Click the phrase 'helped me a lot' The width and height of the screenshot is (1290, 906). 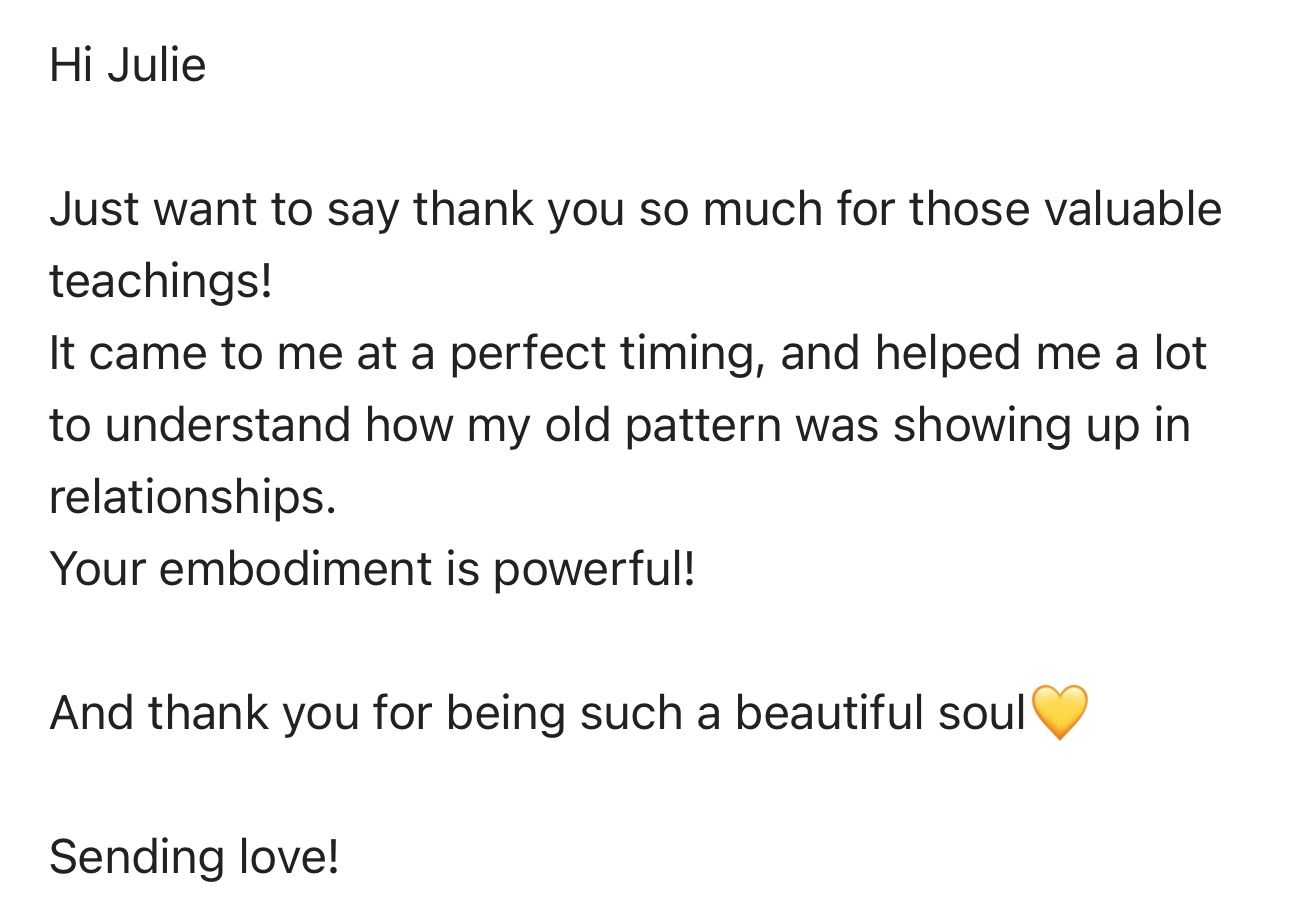[x=1041, y=354]
